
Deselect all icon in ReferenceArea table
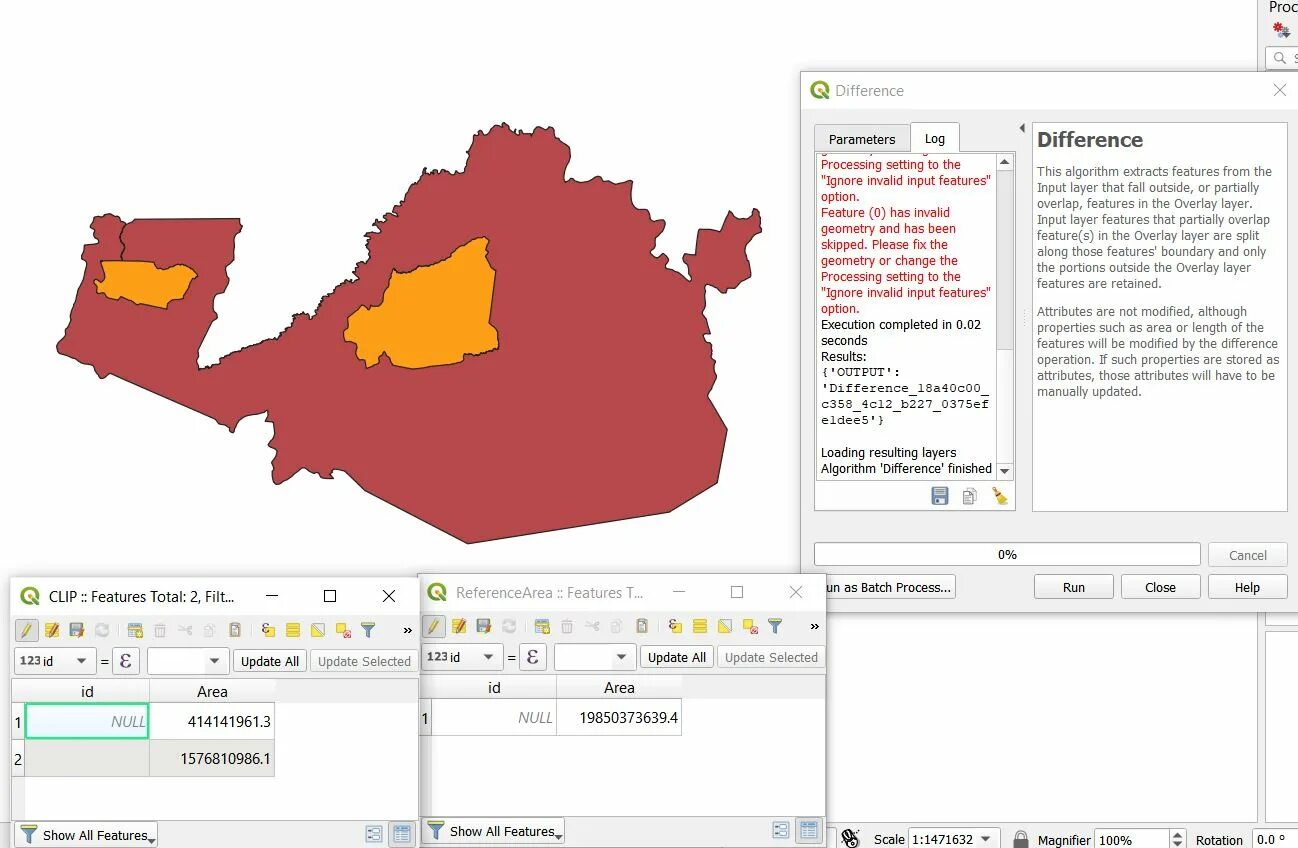[x=750, y=626]
